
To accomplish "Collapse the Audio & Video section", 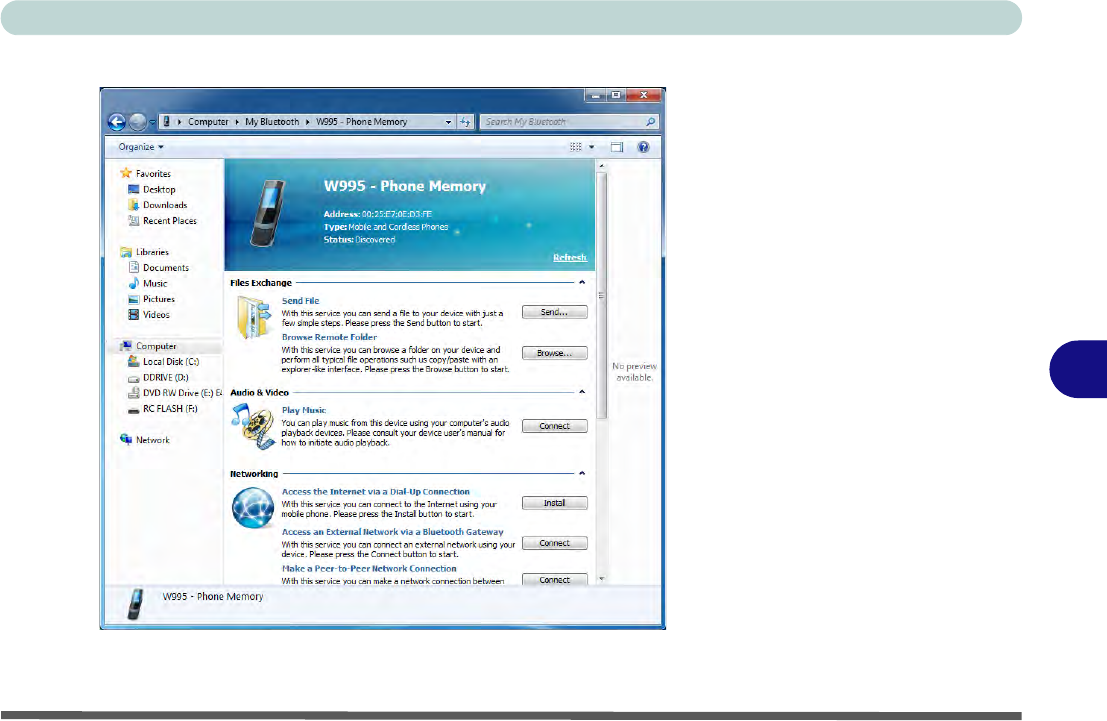I will (582, 392).
